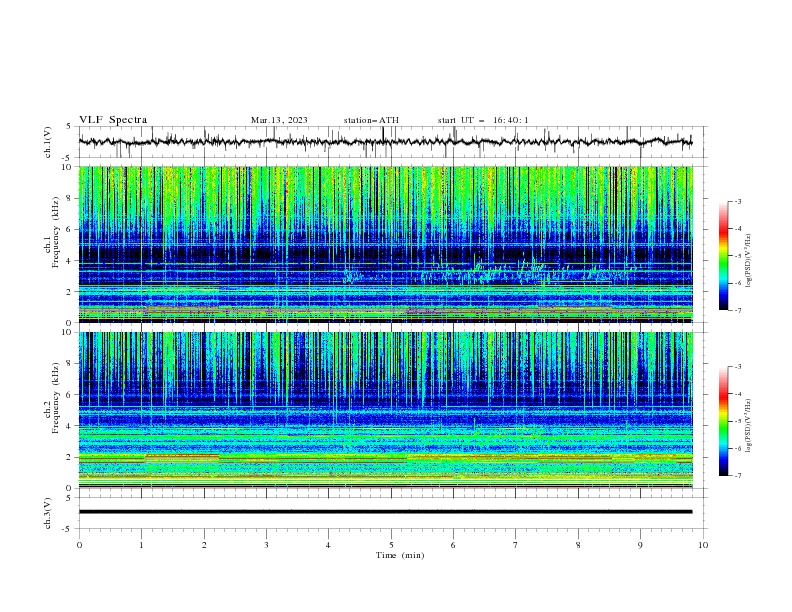Click the ch.1 colorbar "log(PSD)(V²/Hz)" label
This screenshot has height=612, width=792.
pos(749,261)
